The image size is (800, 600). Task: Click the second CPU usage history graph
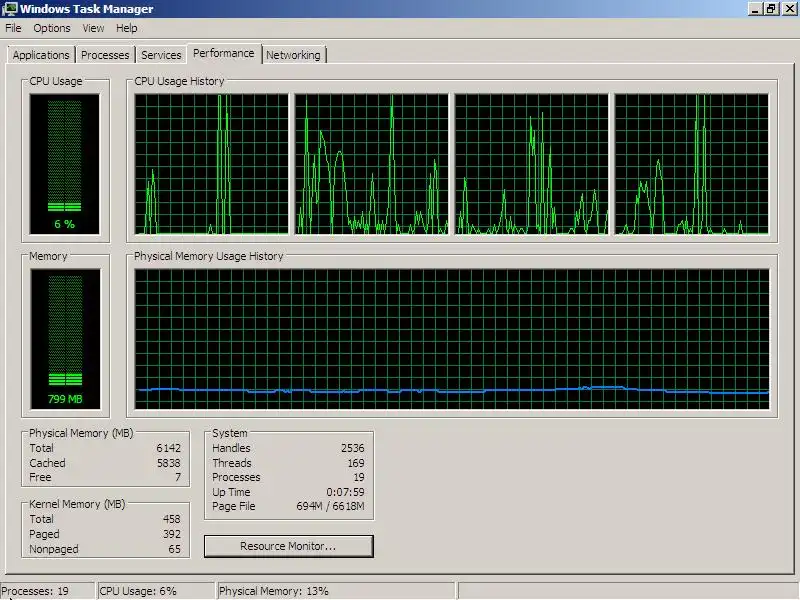(371, 164)
